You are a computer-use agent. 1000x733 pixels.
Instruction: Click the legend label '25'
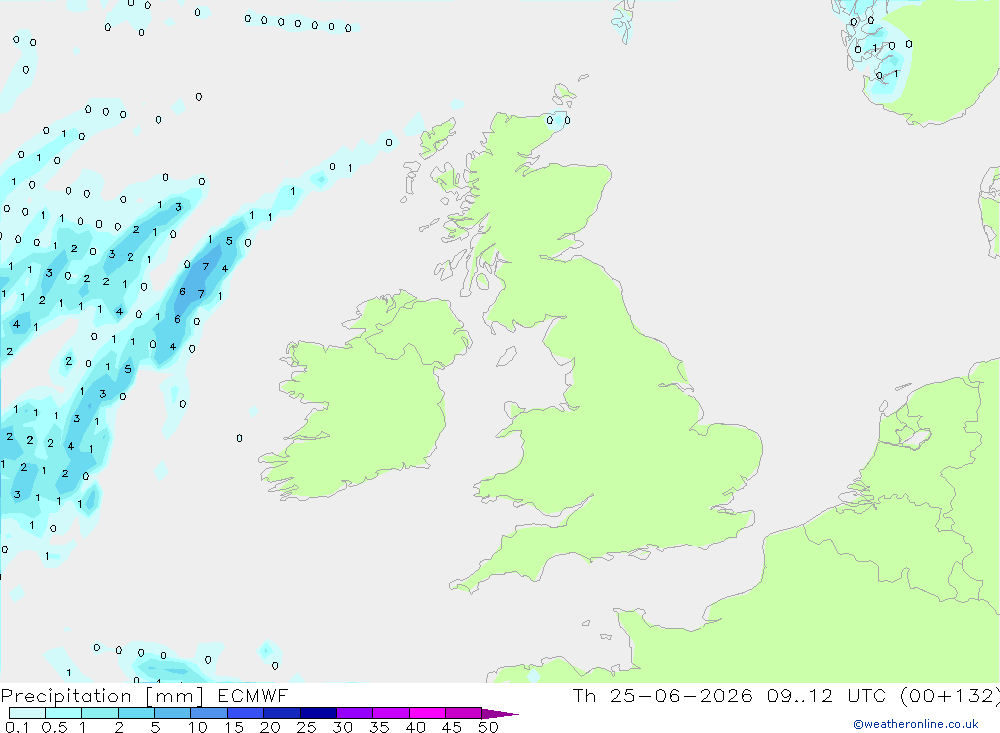click(307, 727)
